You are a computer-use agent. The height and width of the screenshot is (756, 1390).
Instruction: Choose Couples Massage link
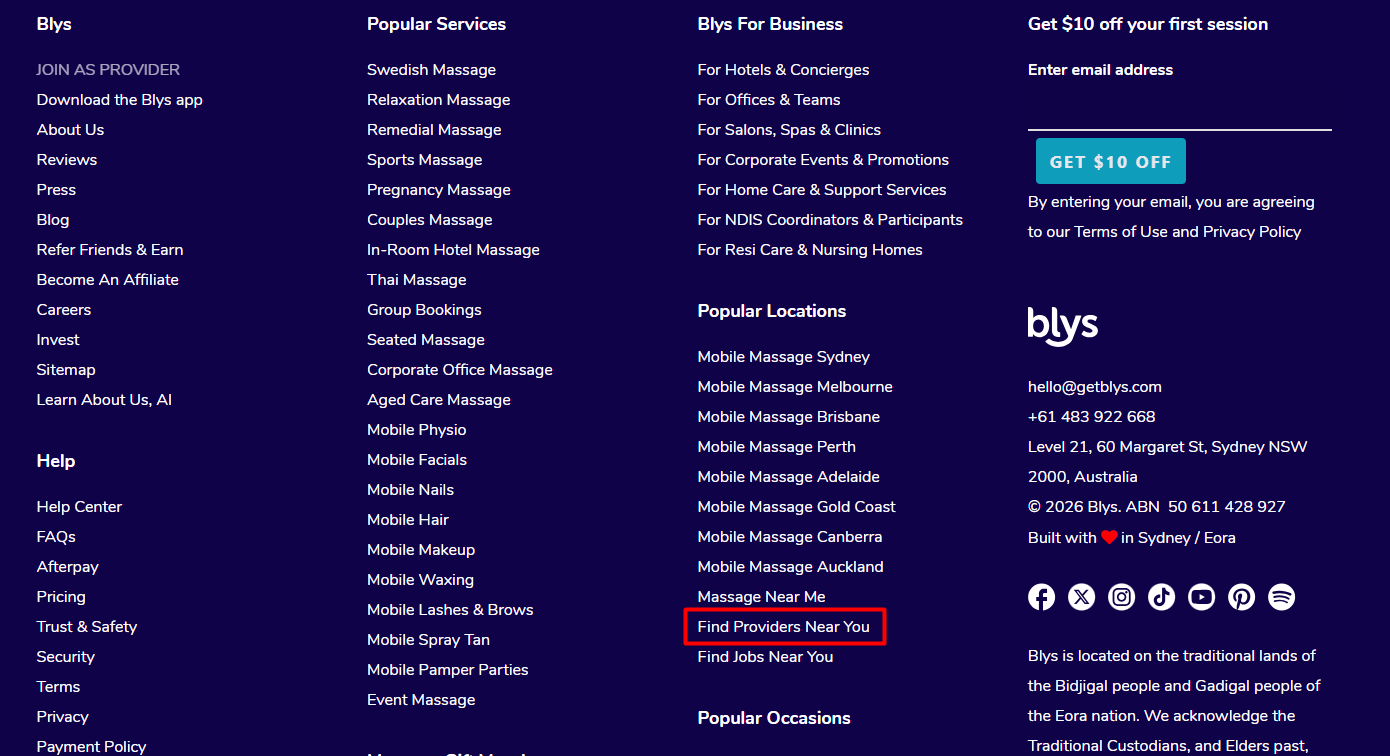[430, 220]
